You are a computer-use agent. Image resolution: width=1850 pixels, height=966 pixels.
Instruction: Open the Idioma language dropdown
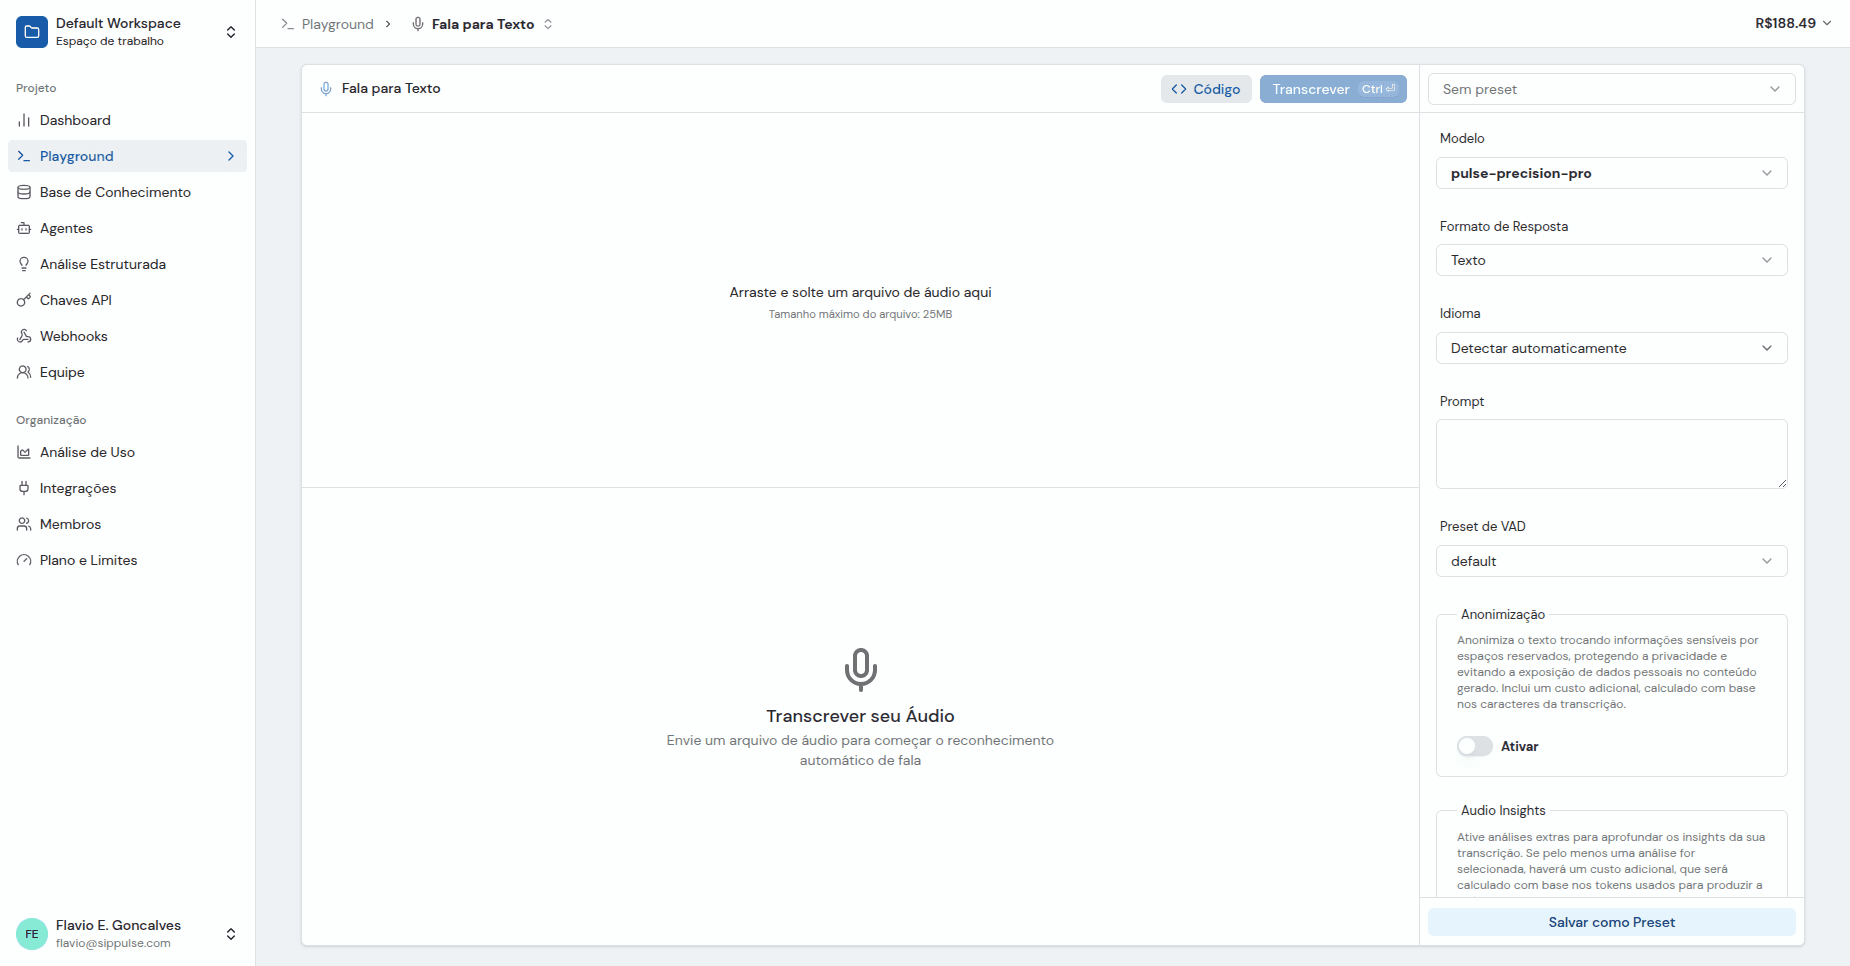tap(1611, 348)
